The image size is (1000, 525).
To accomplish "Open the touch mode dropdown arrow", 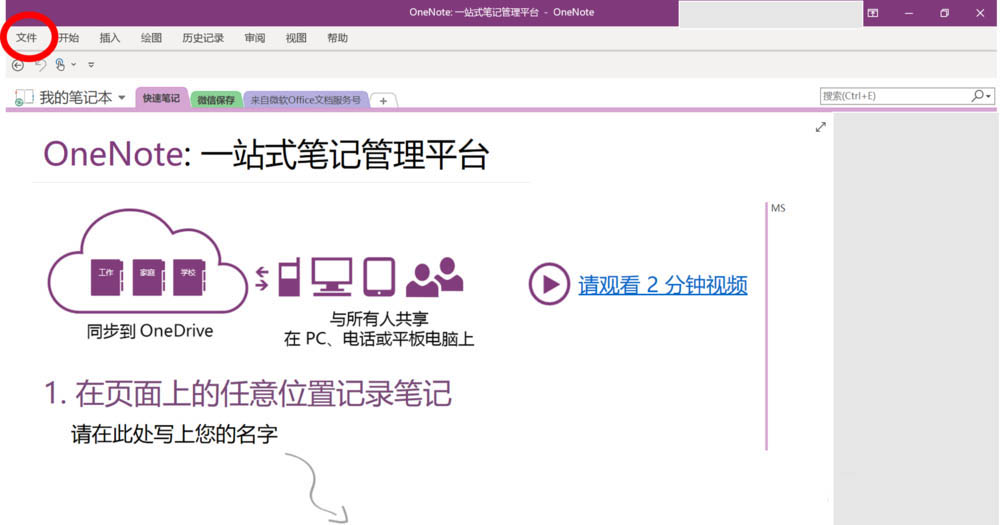I will point(74,65).
